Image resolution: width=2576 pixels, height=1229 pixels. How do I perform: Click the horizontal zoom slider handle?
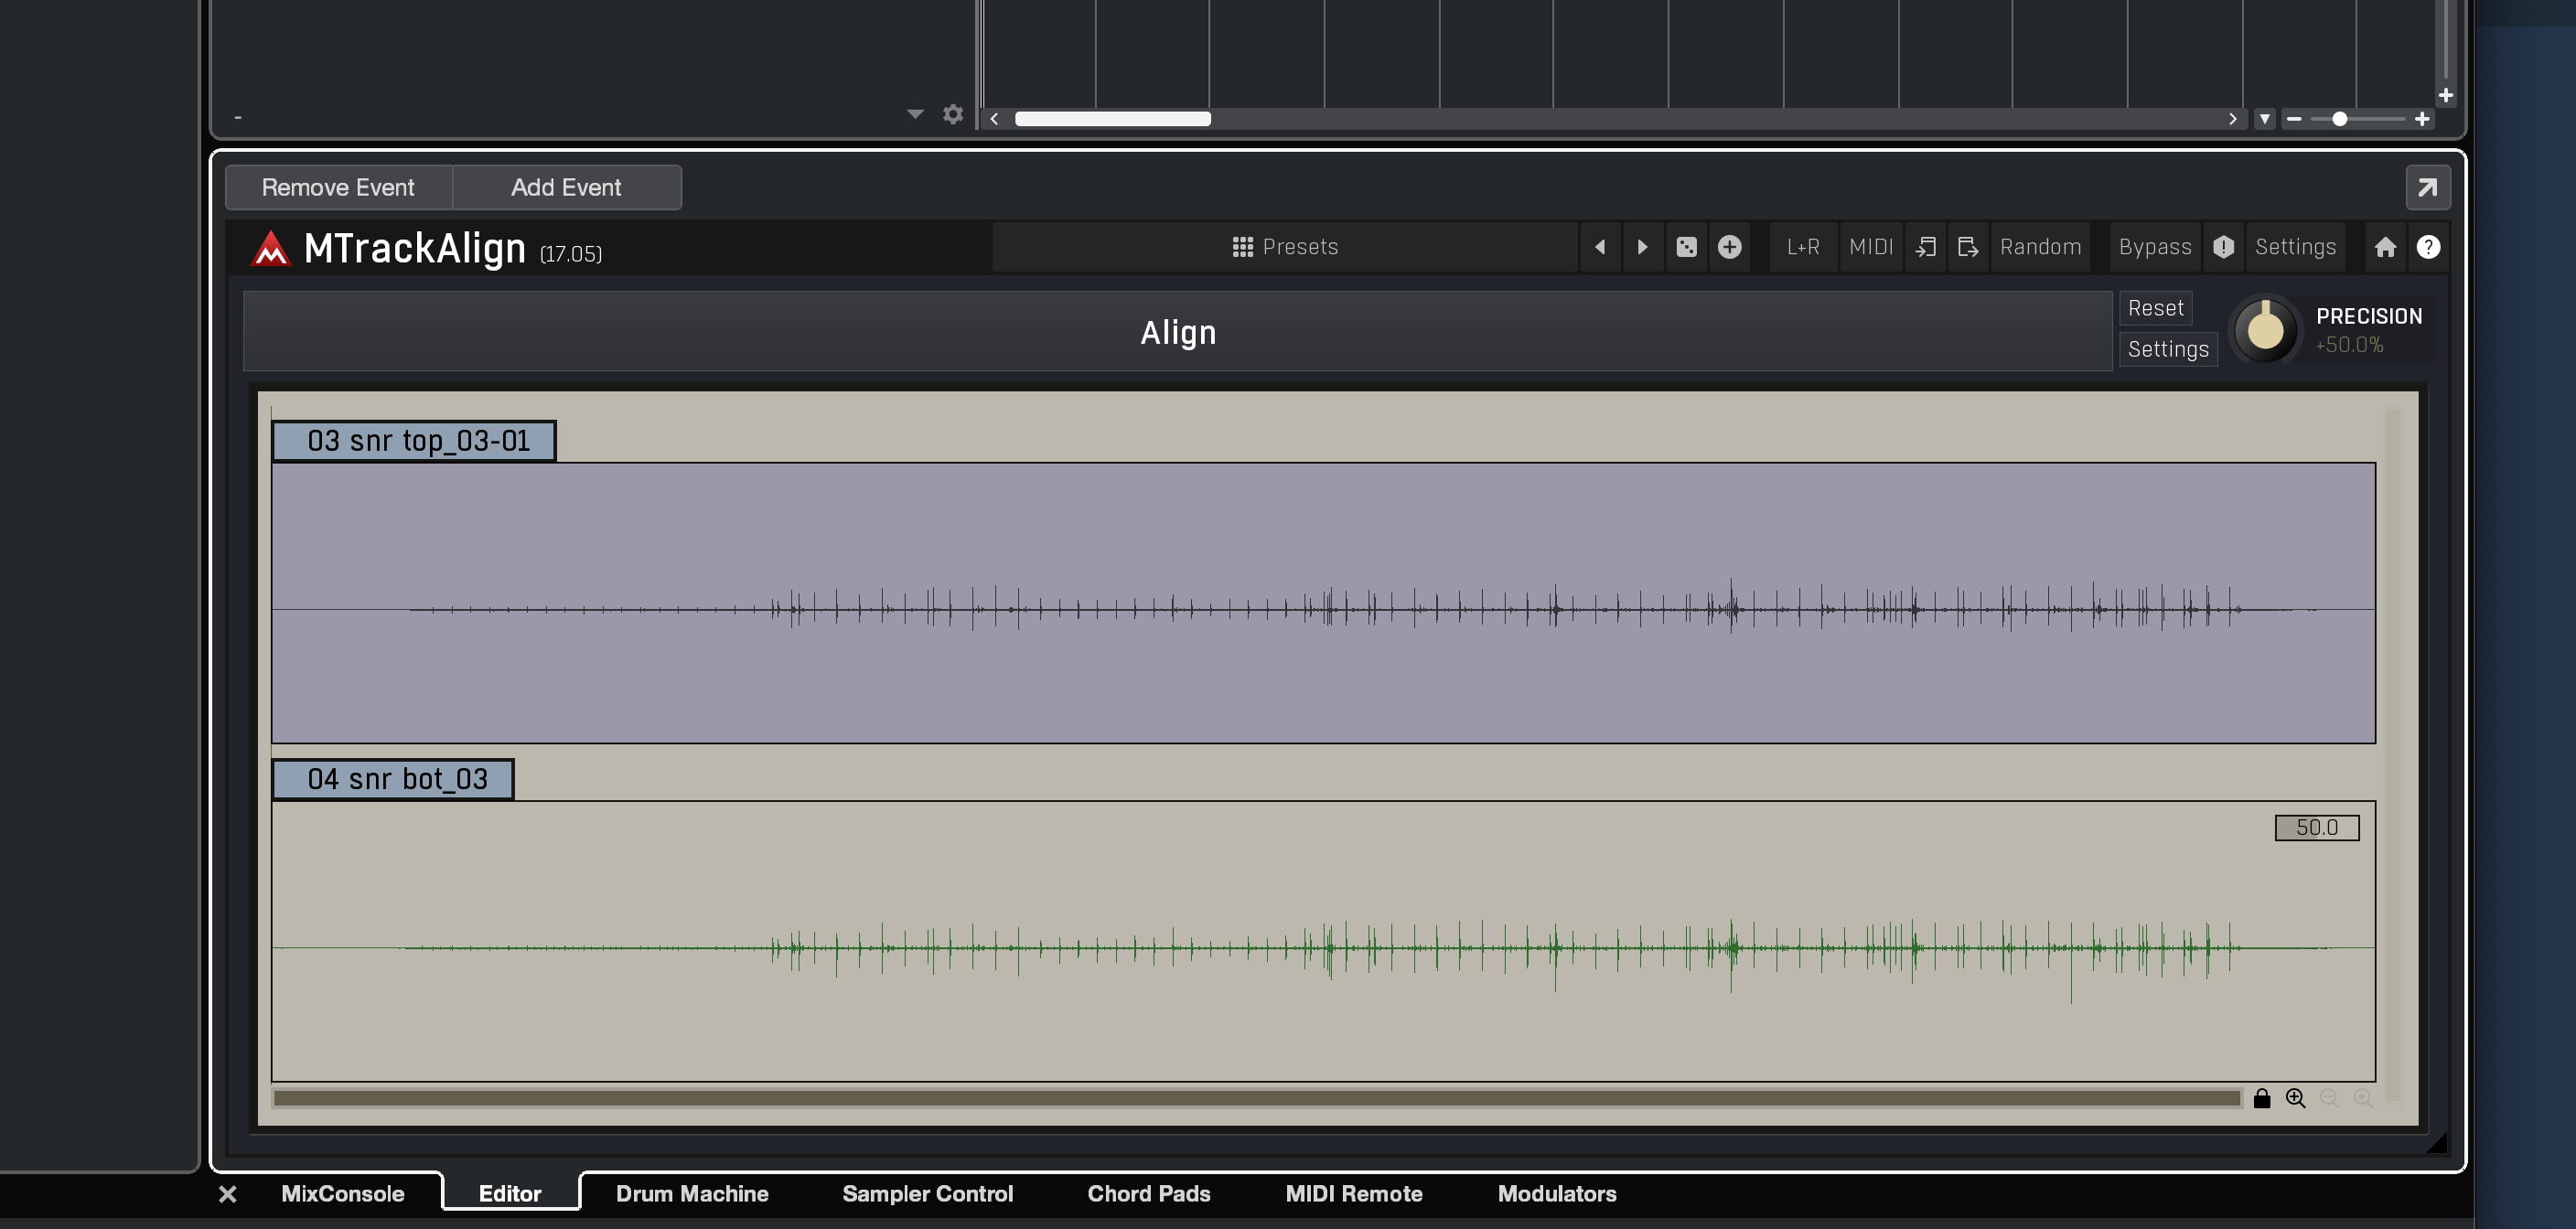coord(2339,119)
